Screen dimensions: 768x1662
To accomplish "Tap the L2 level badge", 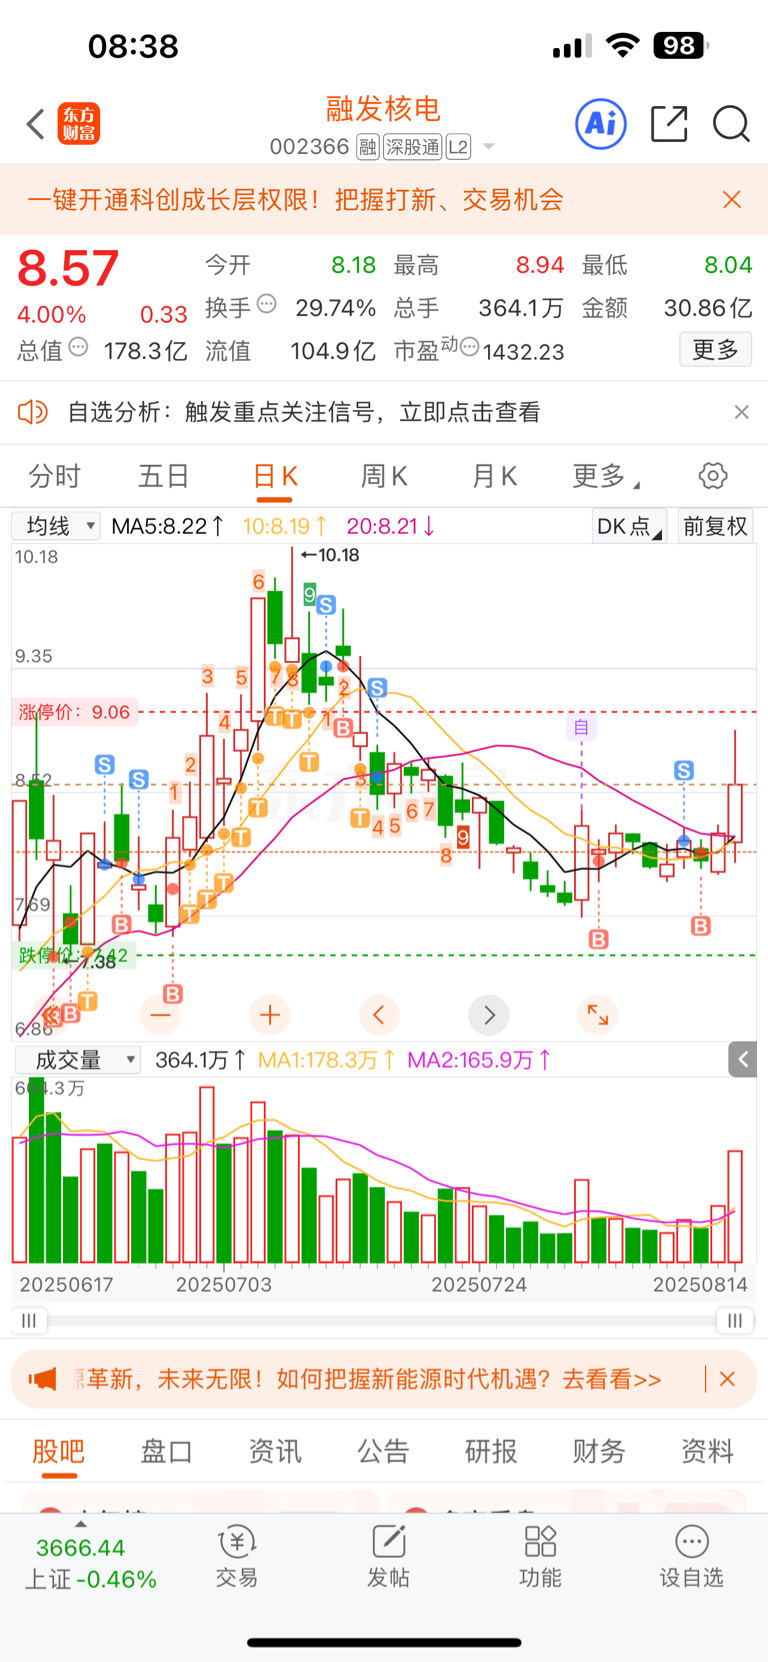I will [x=458, y=148].
